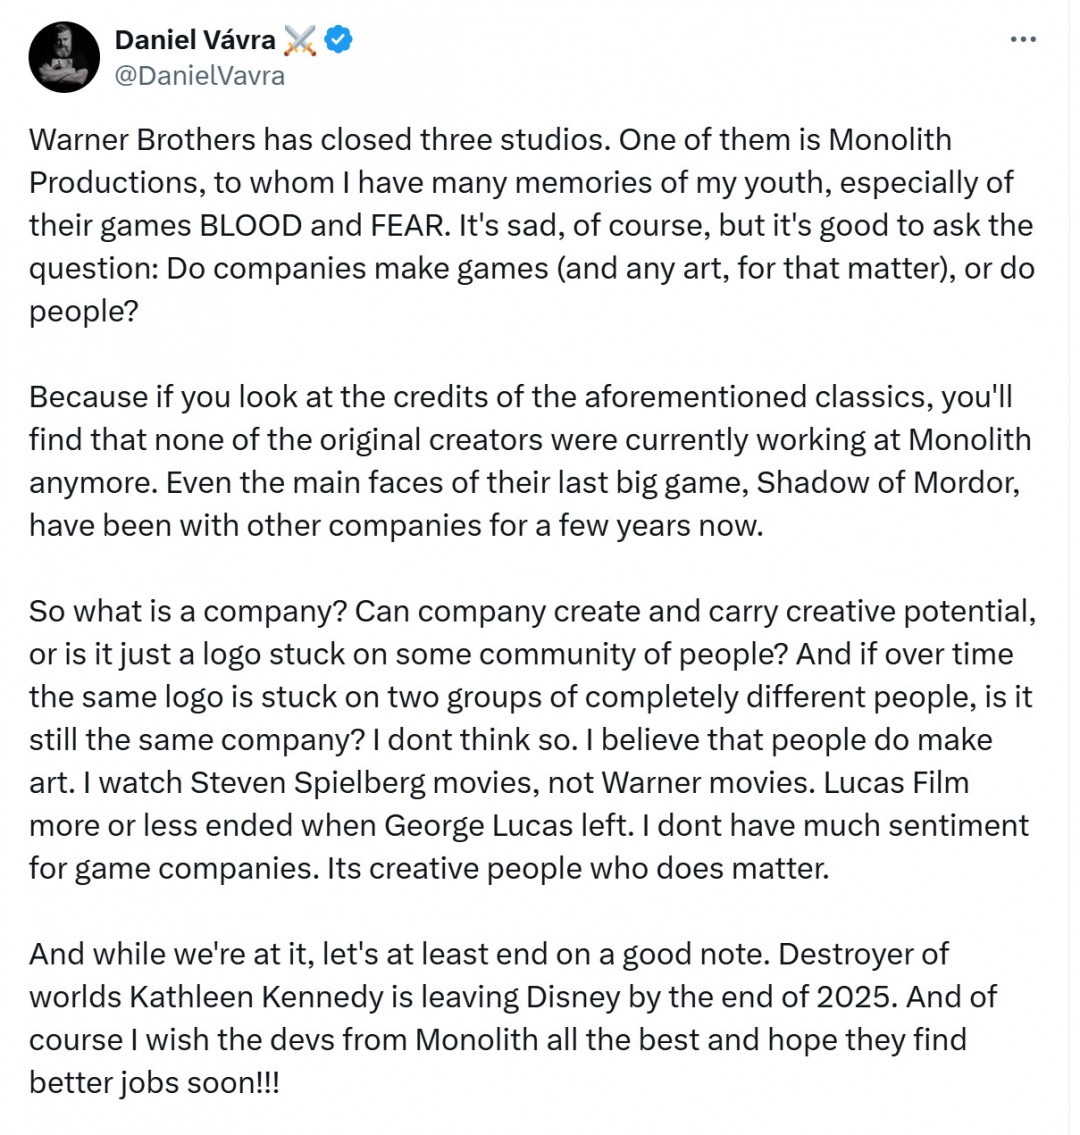Image resolution: width=1080 pixels, height=1135 pixels.
Task: Click the line starting 'So what is a company?'
Action: tap(532, 612)
